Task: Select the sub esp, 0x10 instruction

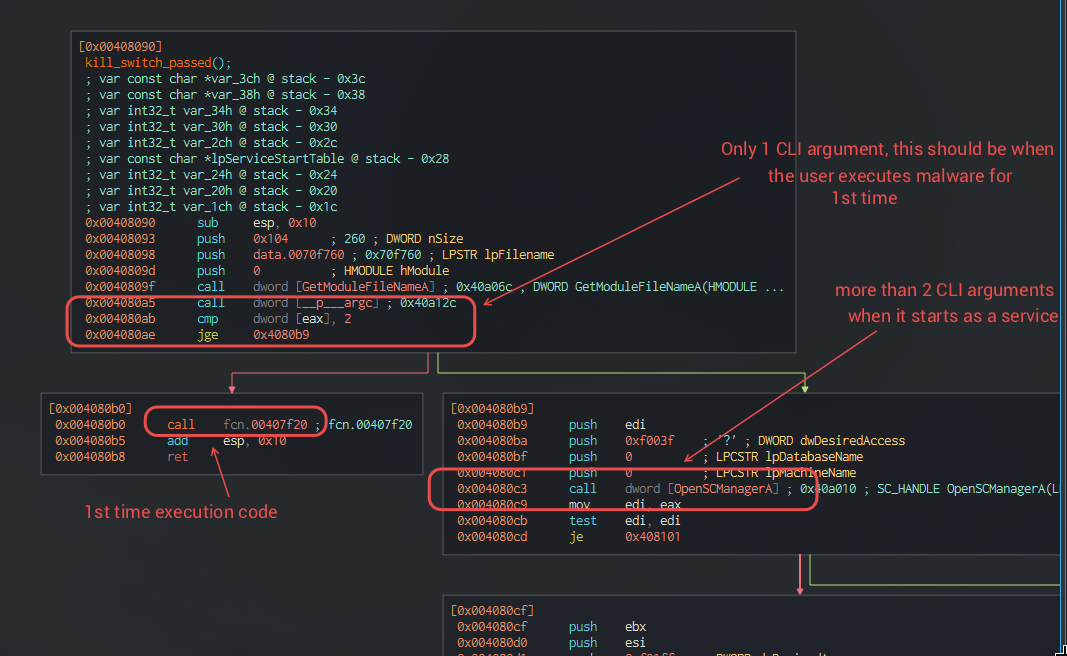Action: [201, 223]
